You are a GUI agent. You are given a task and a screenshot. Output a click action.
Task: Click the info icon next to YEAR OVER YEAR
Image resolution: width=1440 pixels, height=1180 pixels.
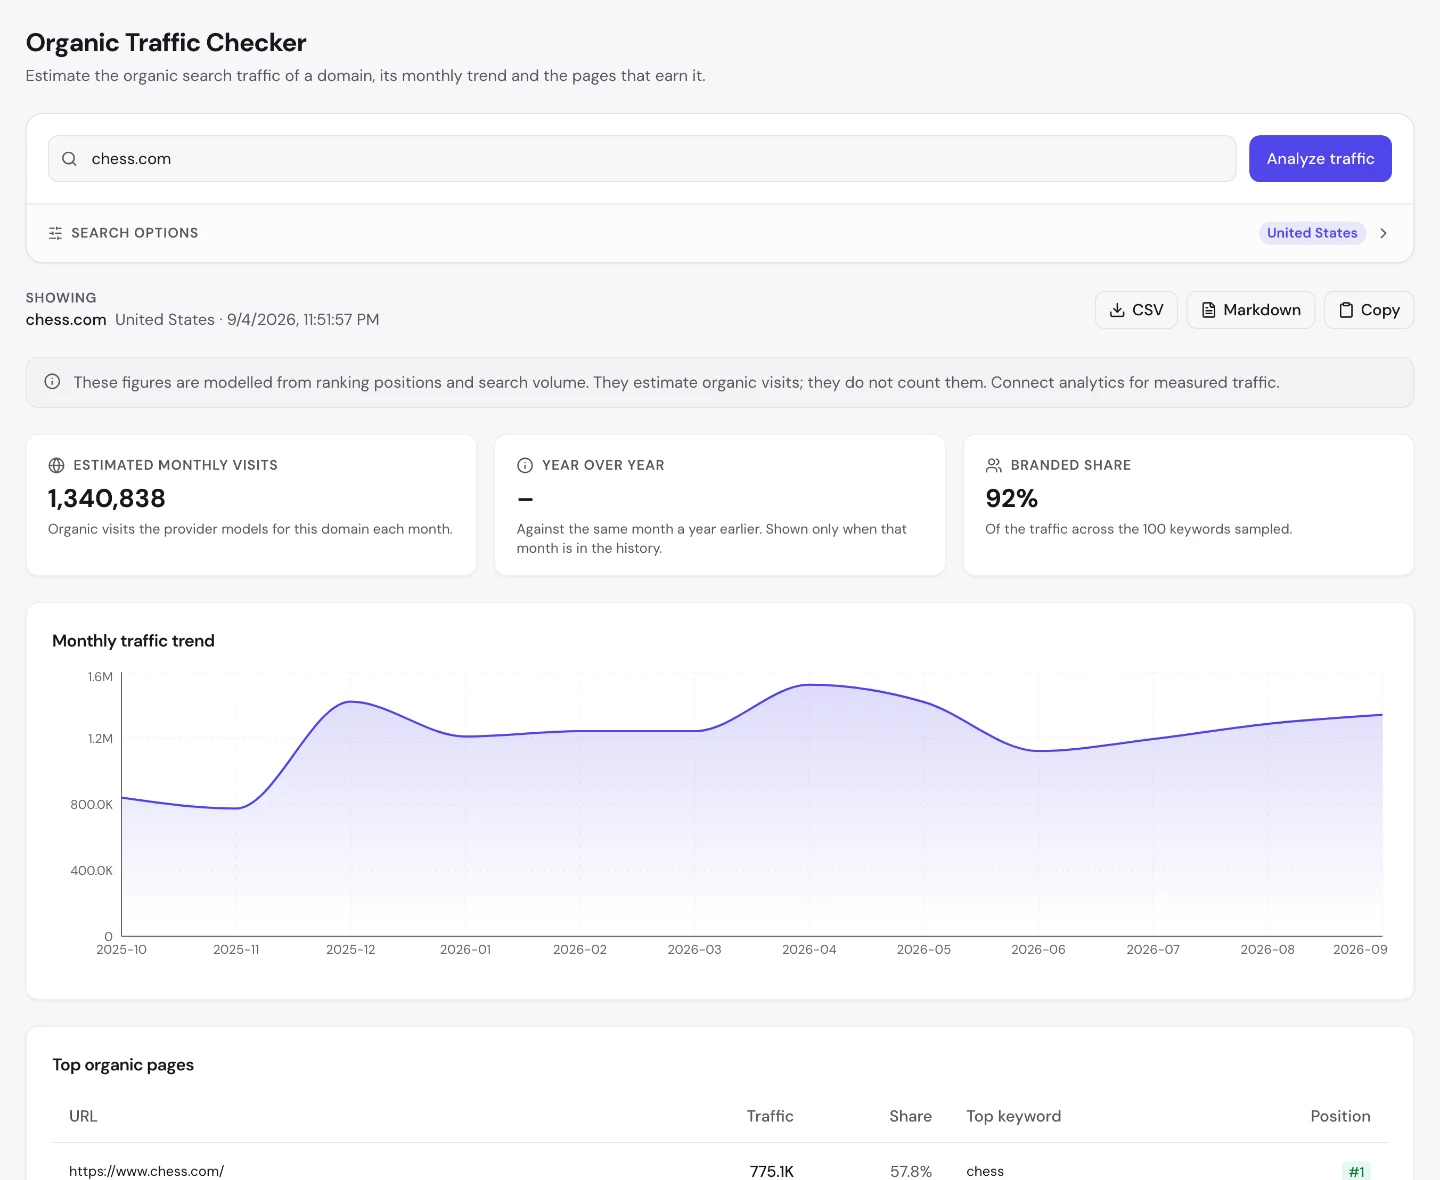(x=525, y=465)
